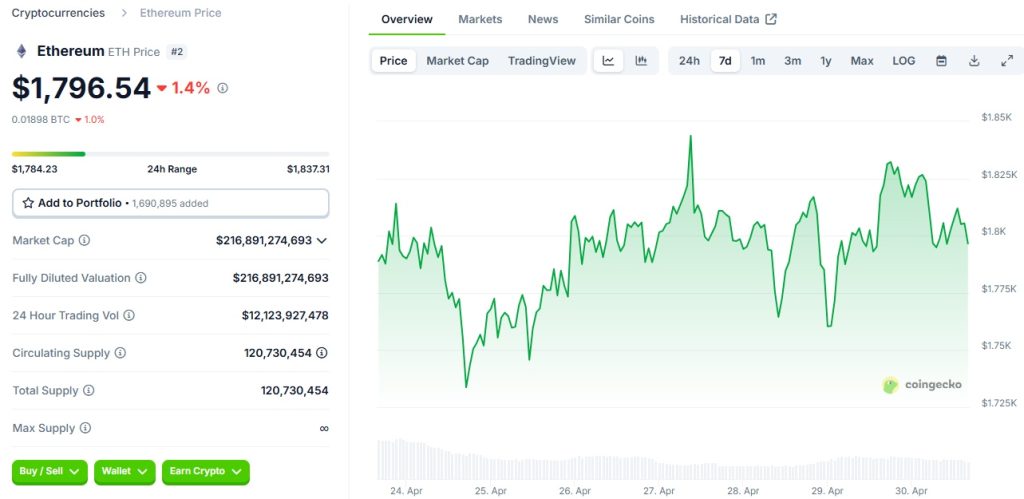
Task: Open the Wallet dropdown
Action: pos(125,472)
